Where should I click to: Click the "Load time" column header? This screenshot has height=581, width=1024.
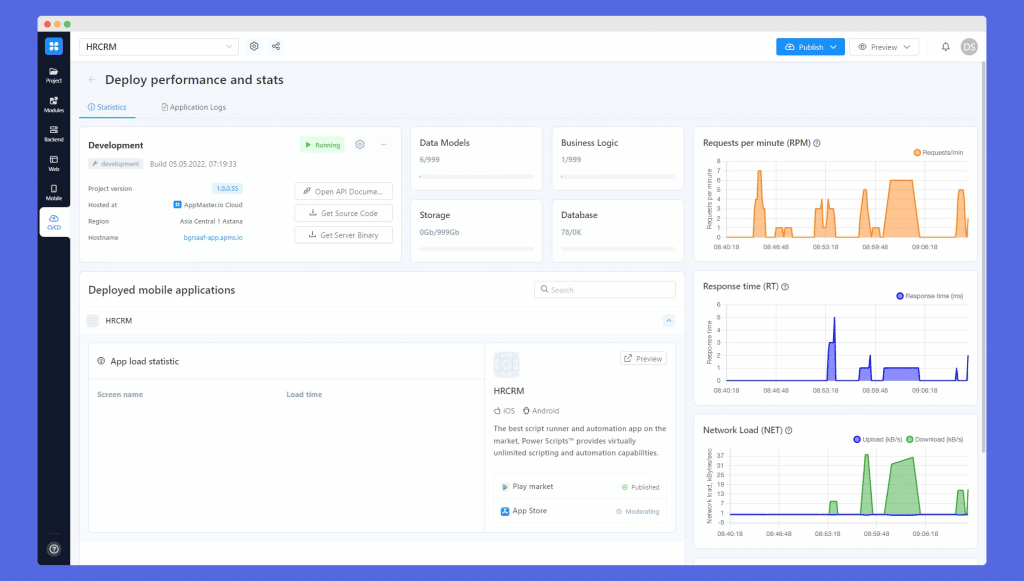coord(304,394)
